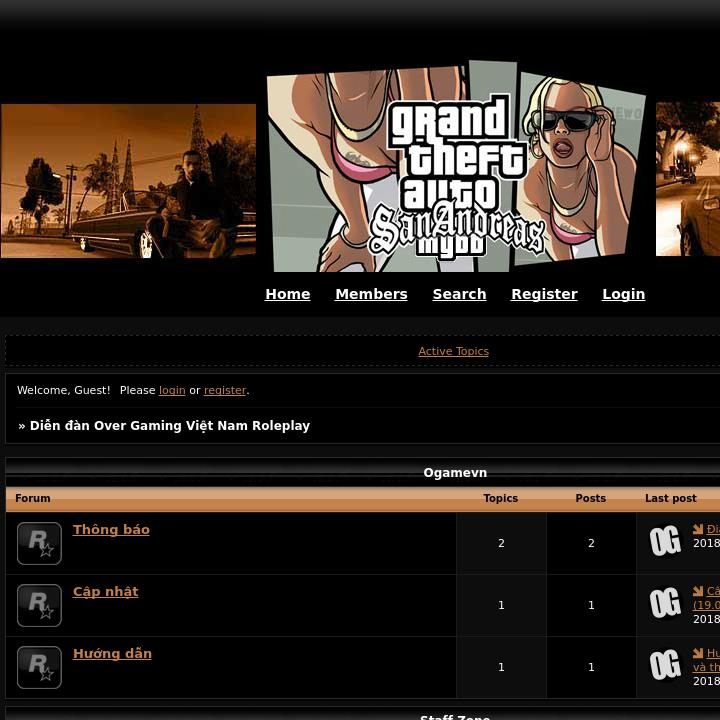Click Login in the navigation bar
720x720 pixels.
click(x=623, y=294)
